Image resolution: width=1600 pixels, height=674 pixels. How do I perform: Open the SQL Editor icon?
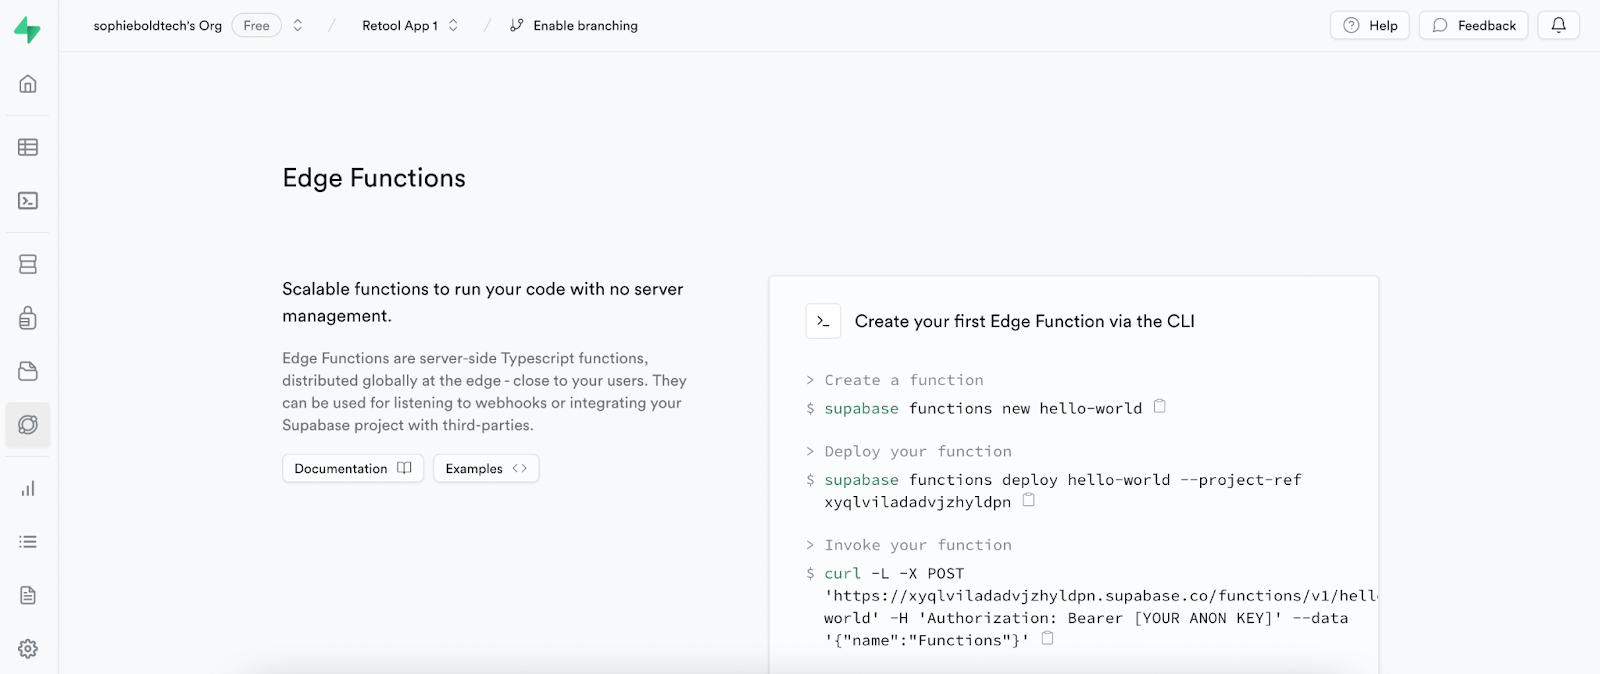[x=28, y=201]
